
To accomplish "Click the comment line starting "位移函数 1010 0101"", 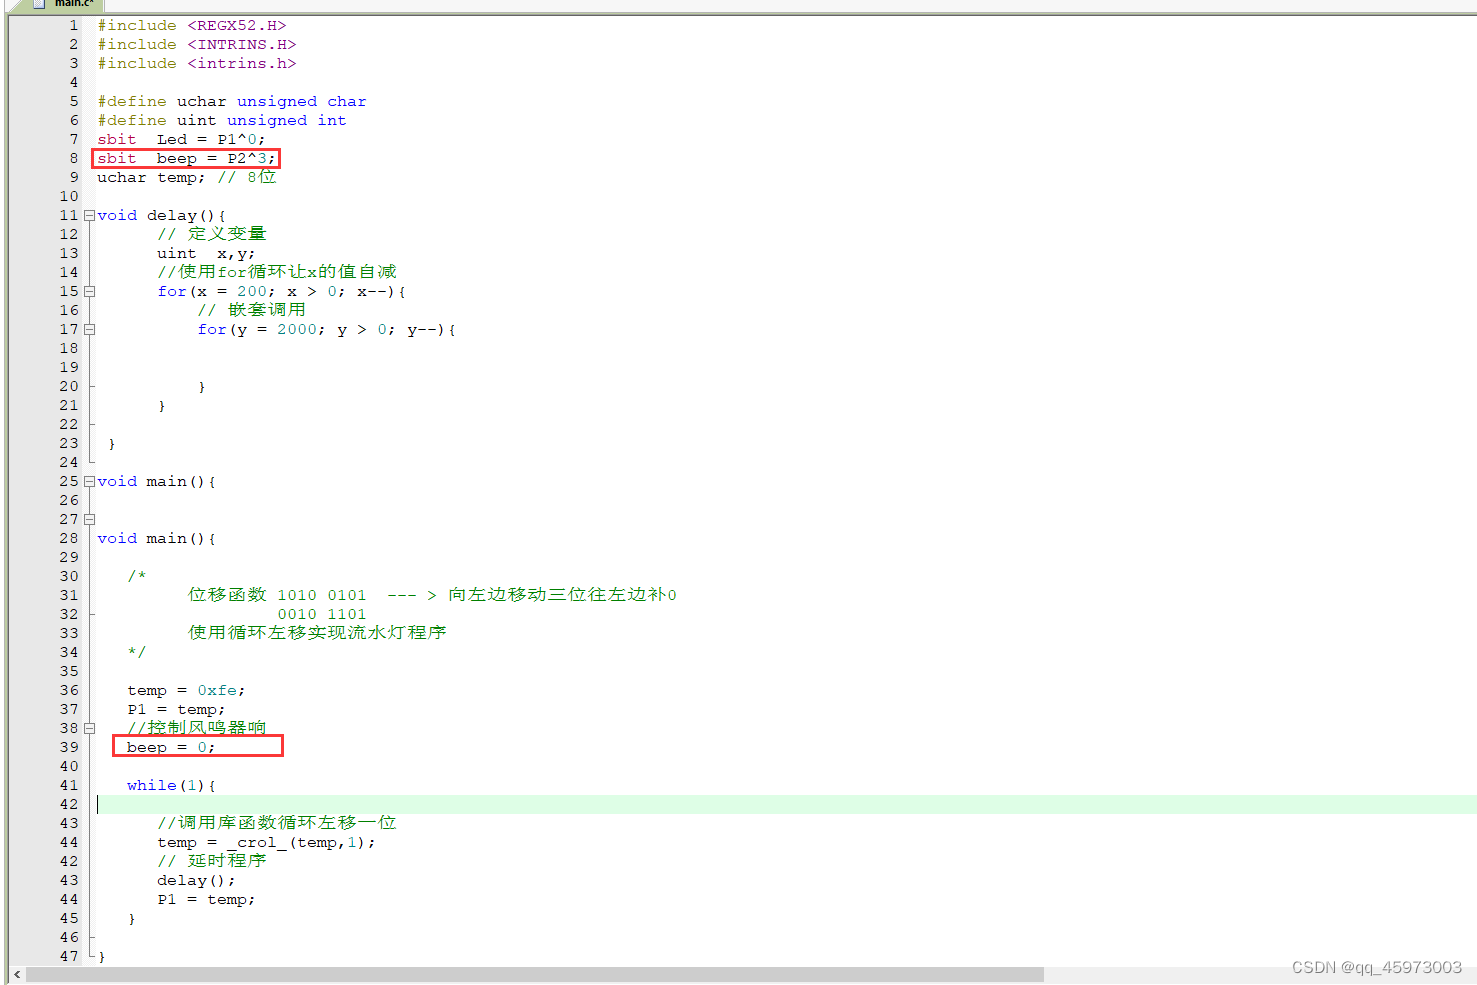I will [x=432, y=595].
